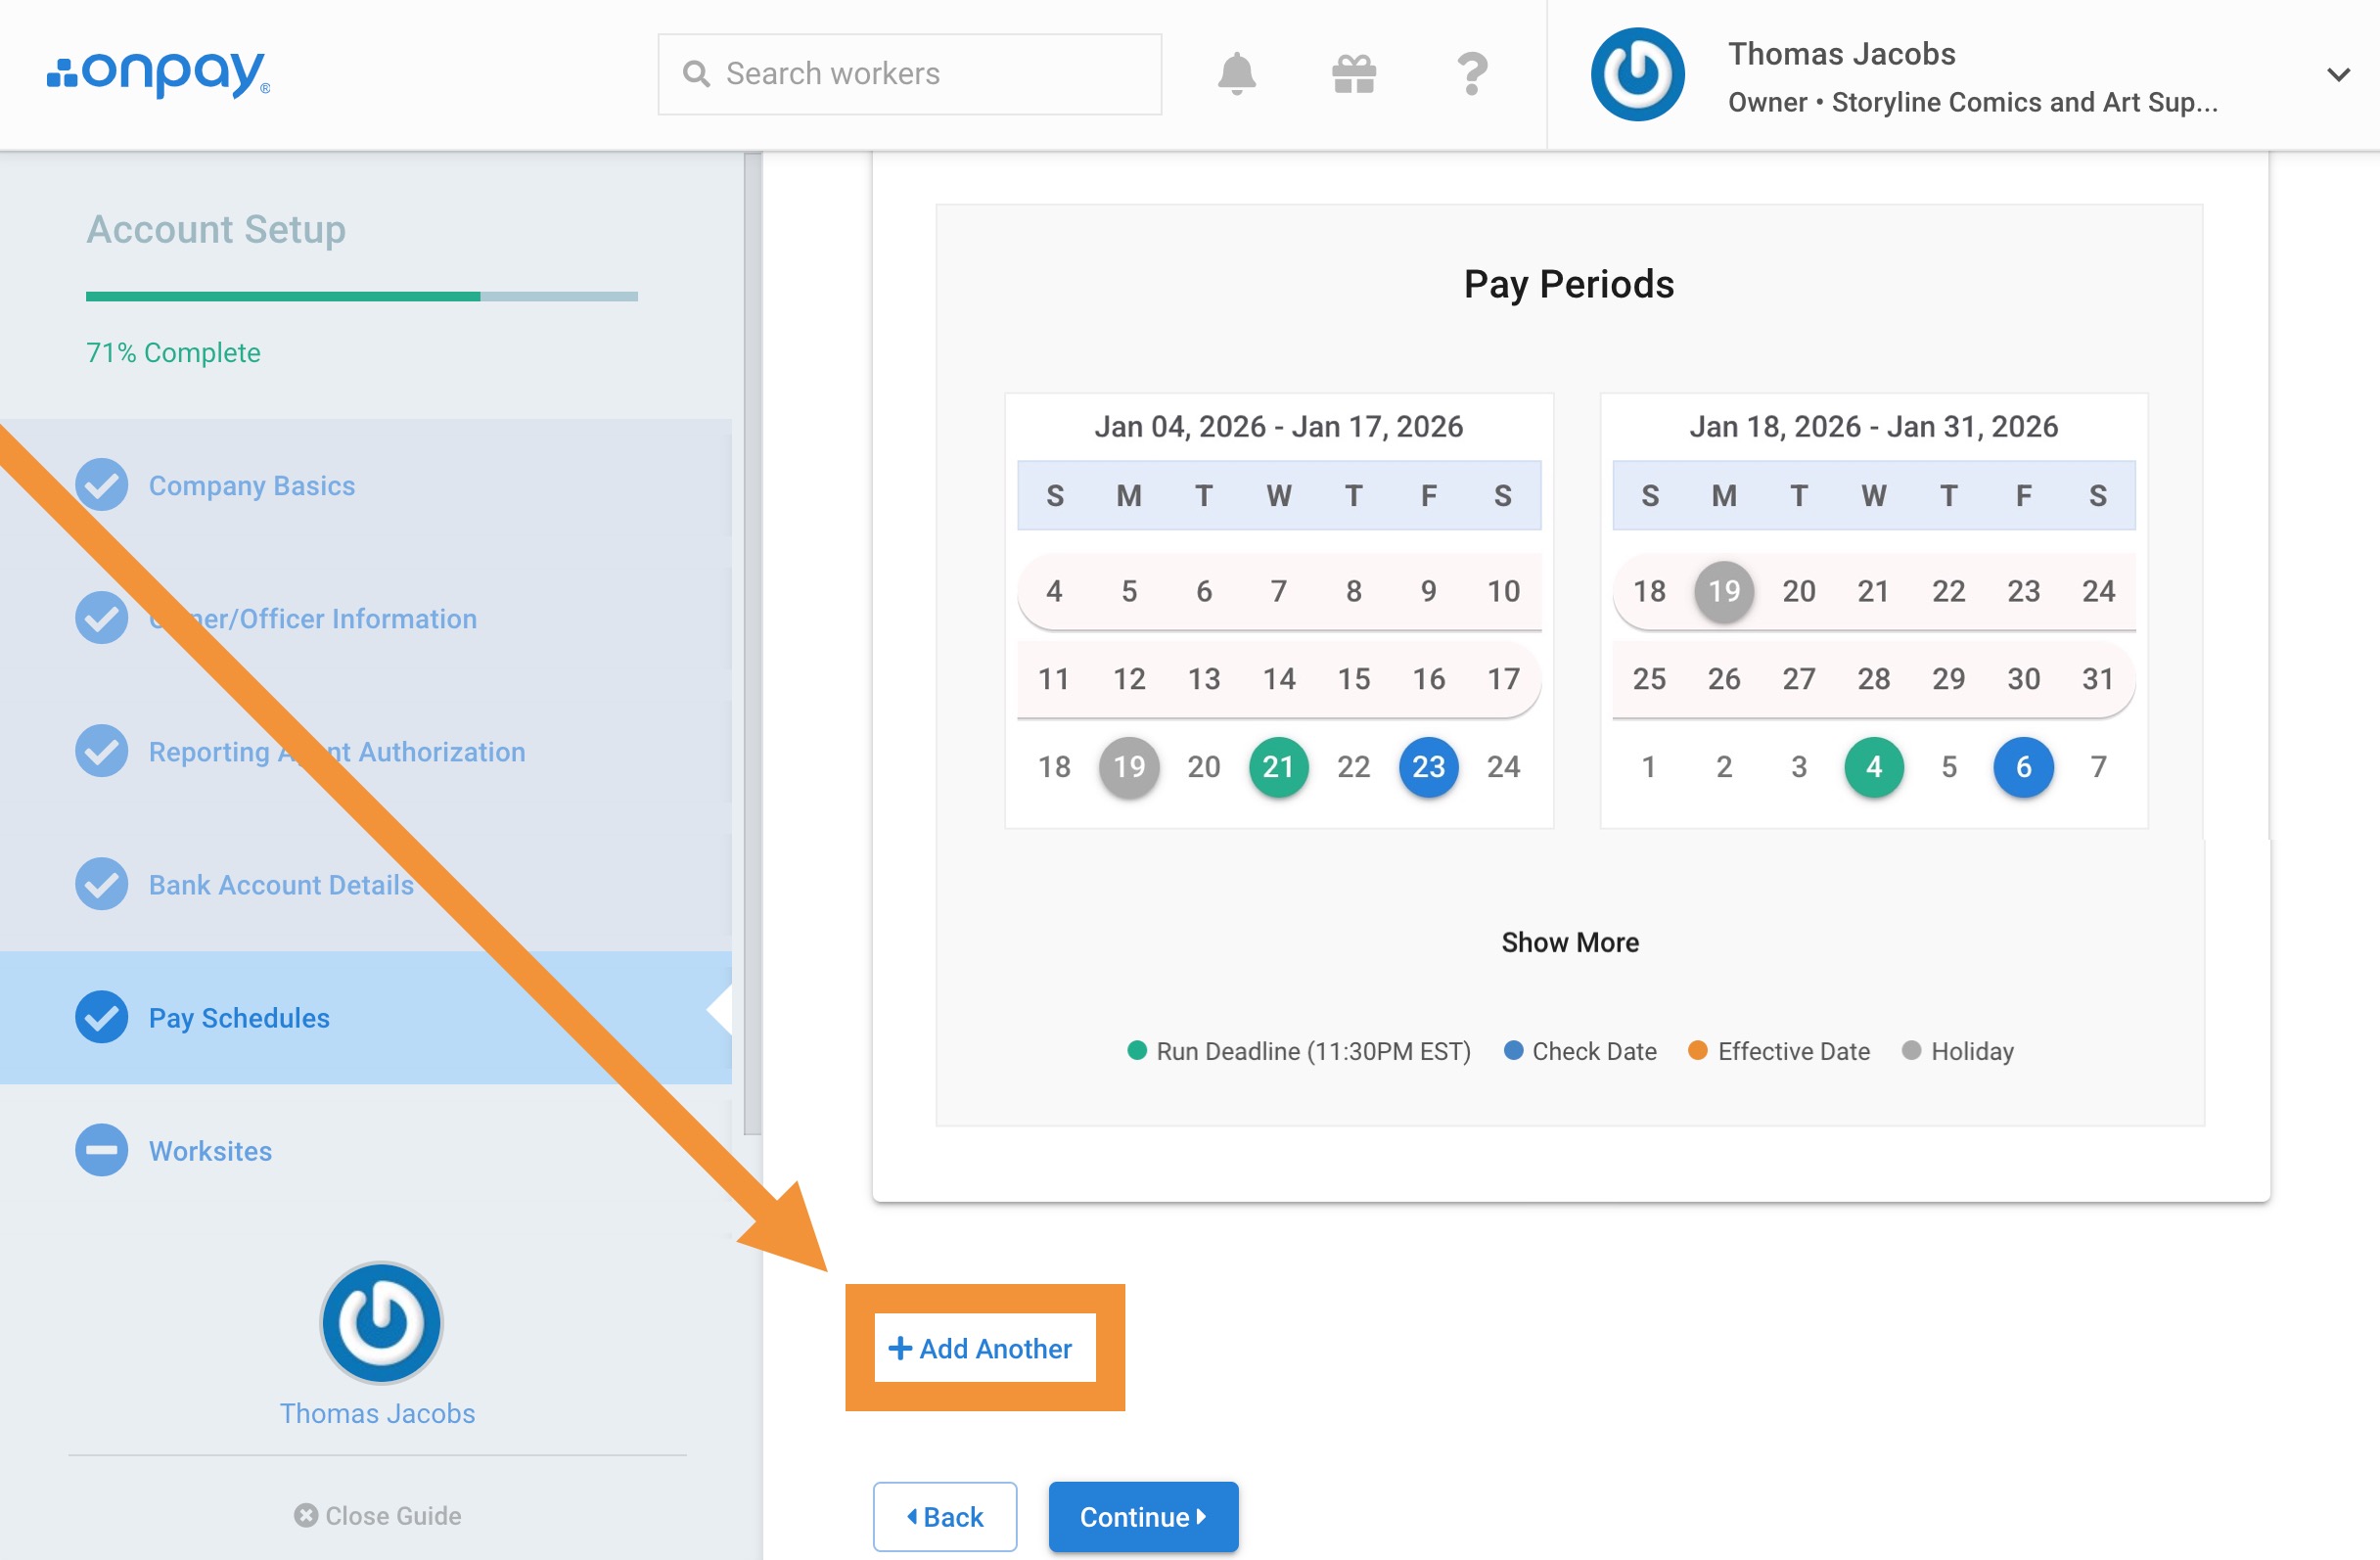Screen dimensions: 2380x1560
Task: Expand pay periods with Show More
Action: (1569, 942)
